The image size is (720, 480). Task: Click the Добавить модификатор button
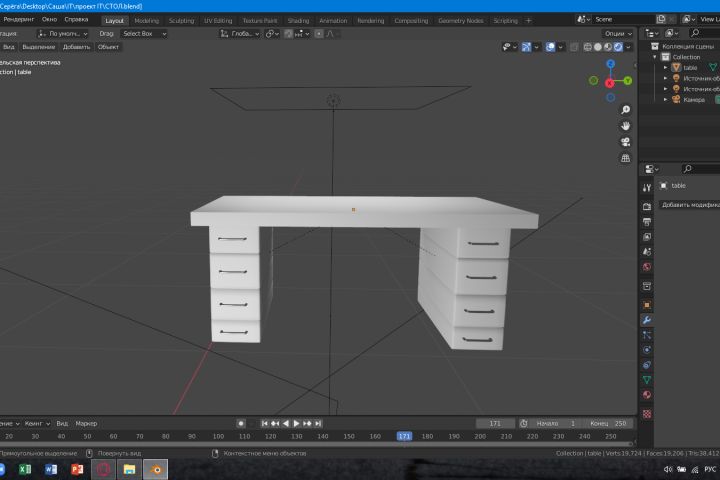690,205
